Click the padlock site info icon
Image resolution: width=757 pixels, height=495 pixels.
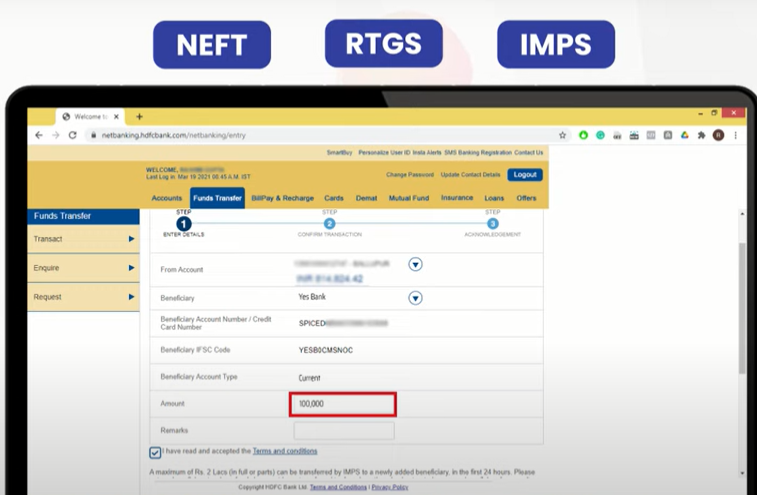pos(94,135)
